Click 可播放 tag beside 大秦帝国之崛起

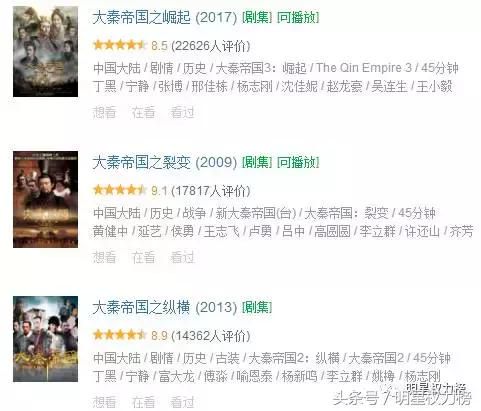click(x=298, y=18)
